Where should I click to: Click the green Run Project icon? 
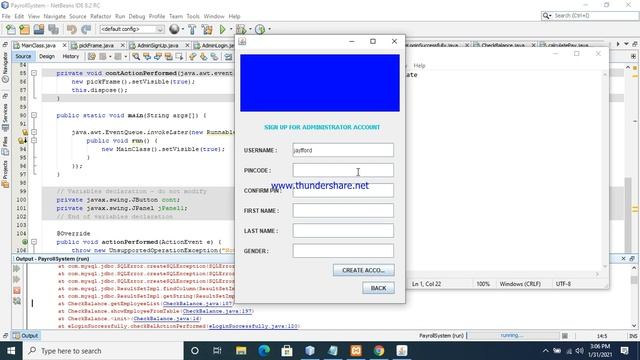222,29
